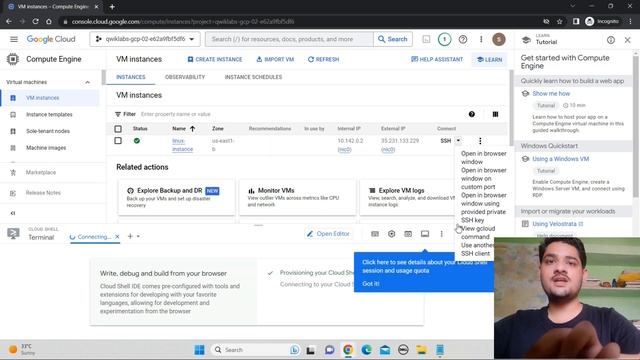Open the project selector dropdown

pos(145,39)
